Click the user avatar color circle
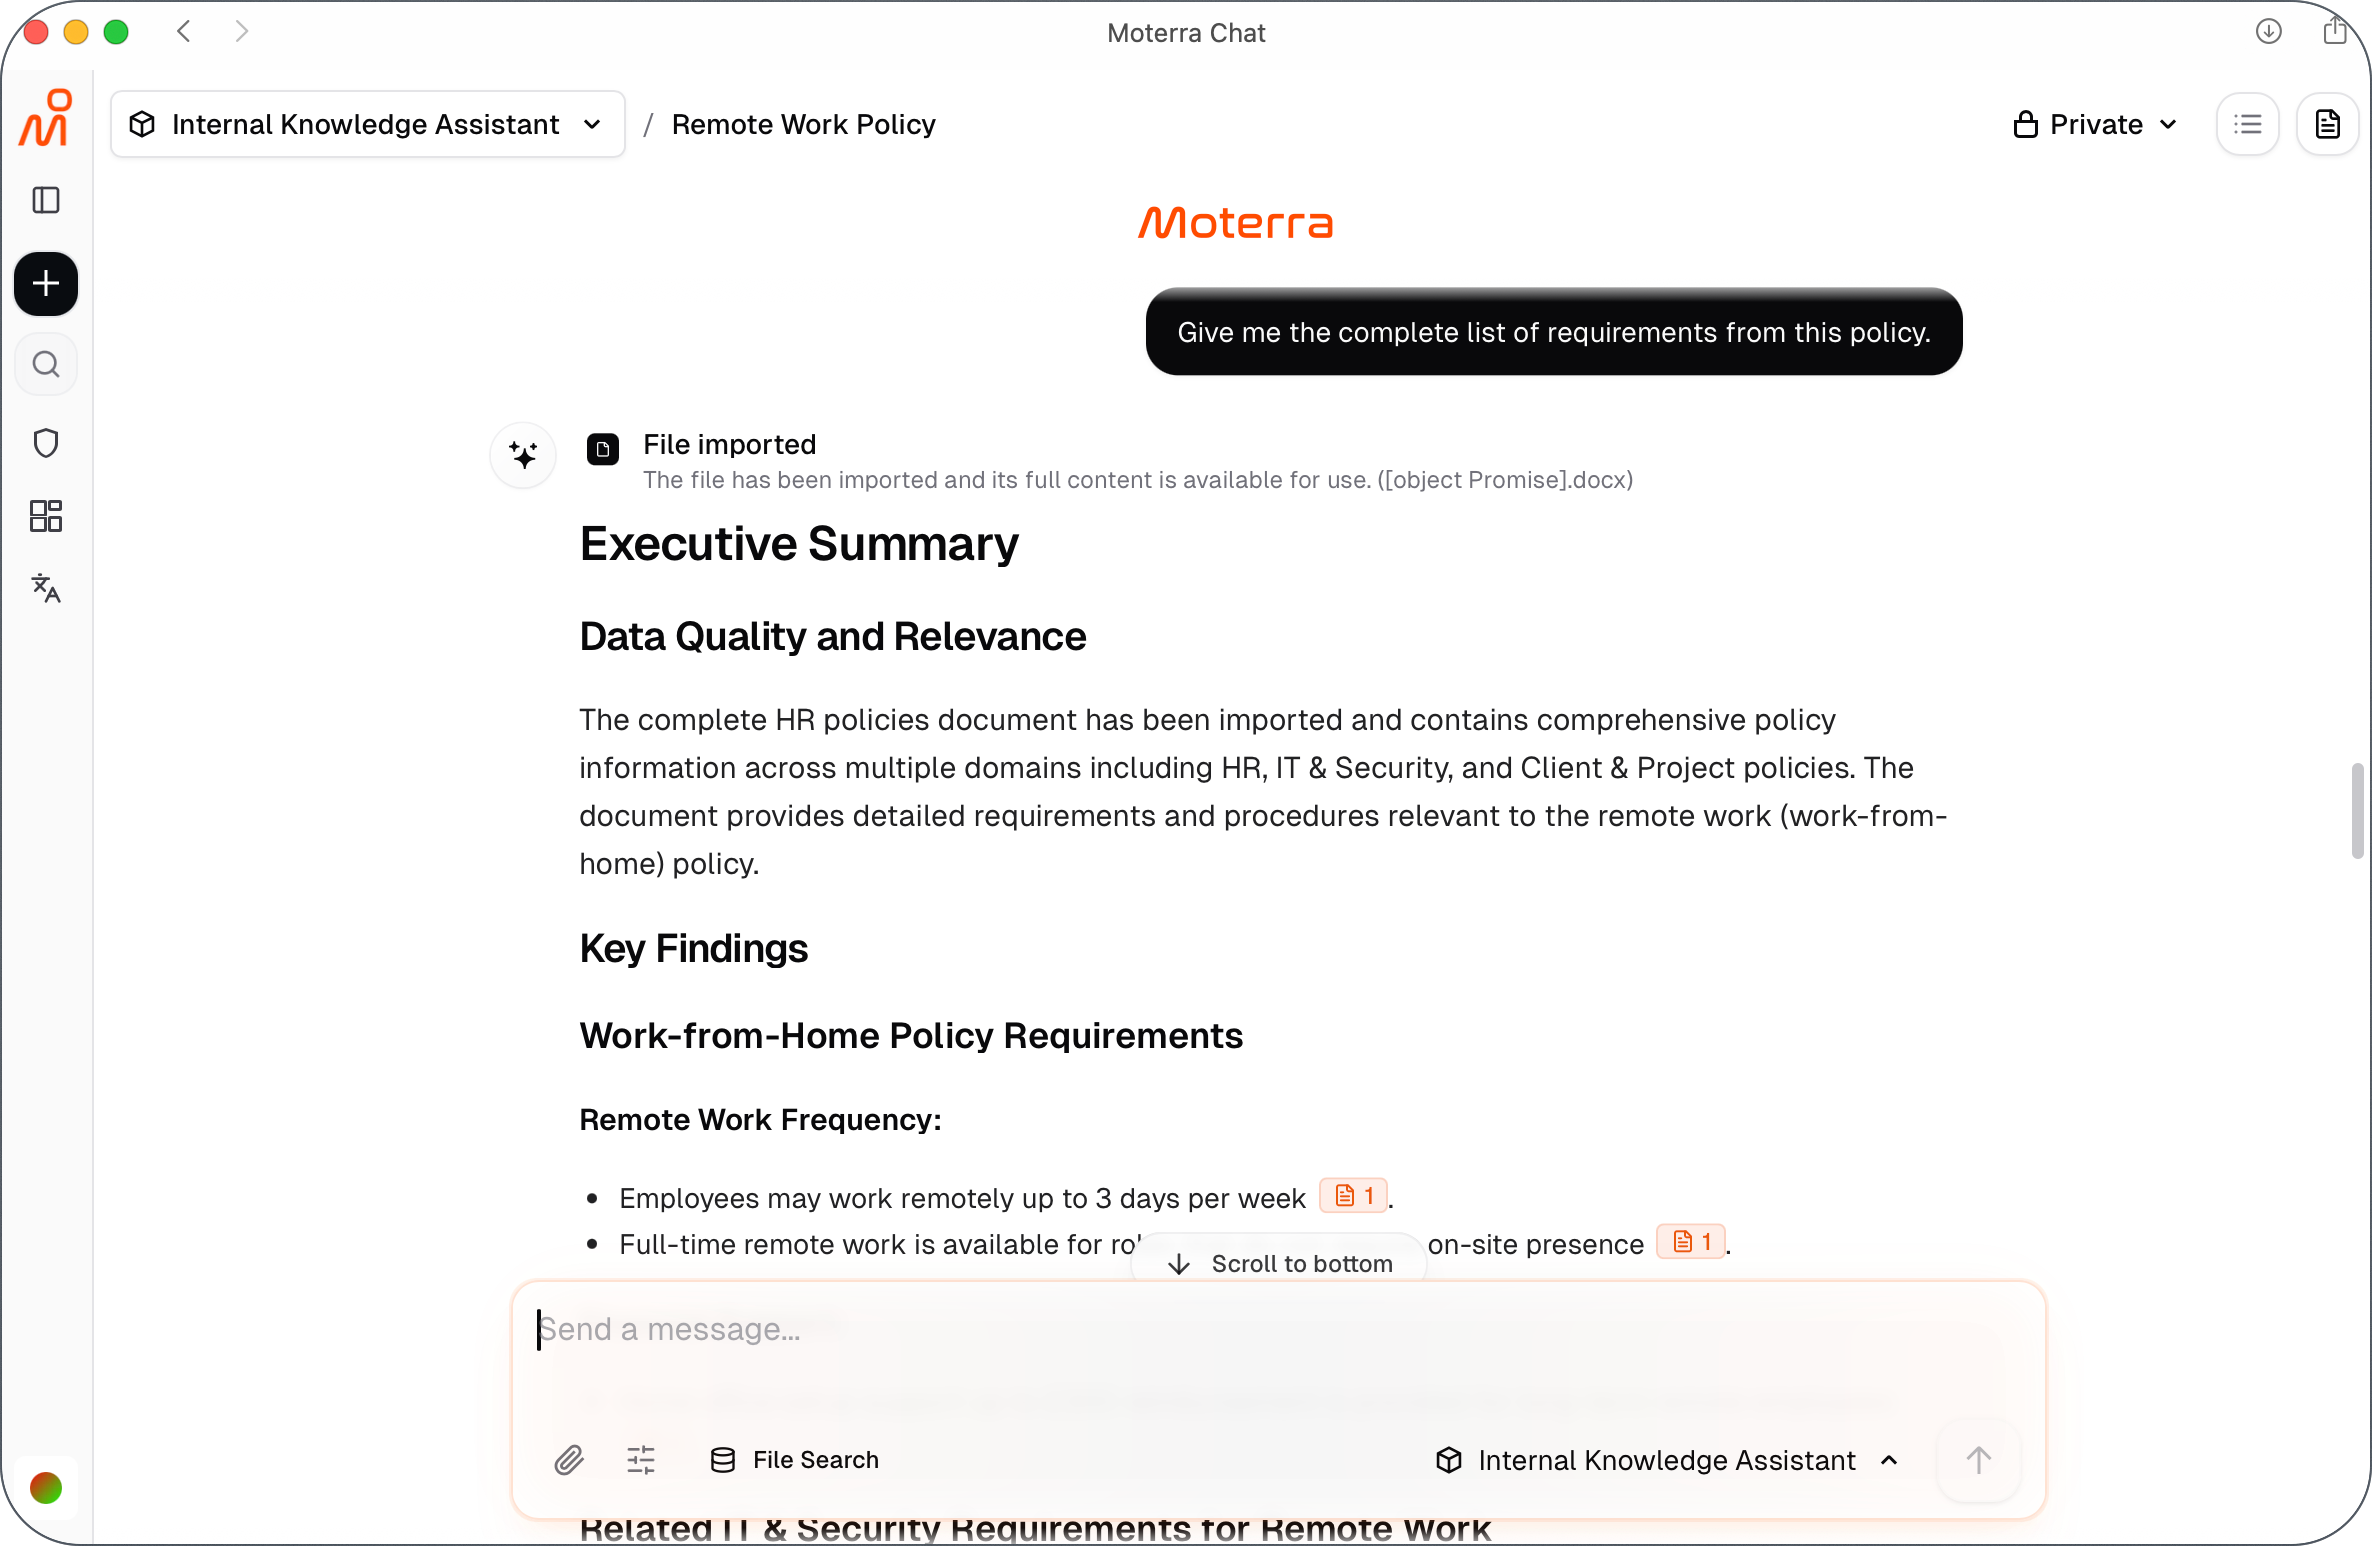The width and height of the screenshot is (2372, 1546). 46,1488
